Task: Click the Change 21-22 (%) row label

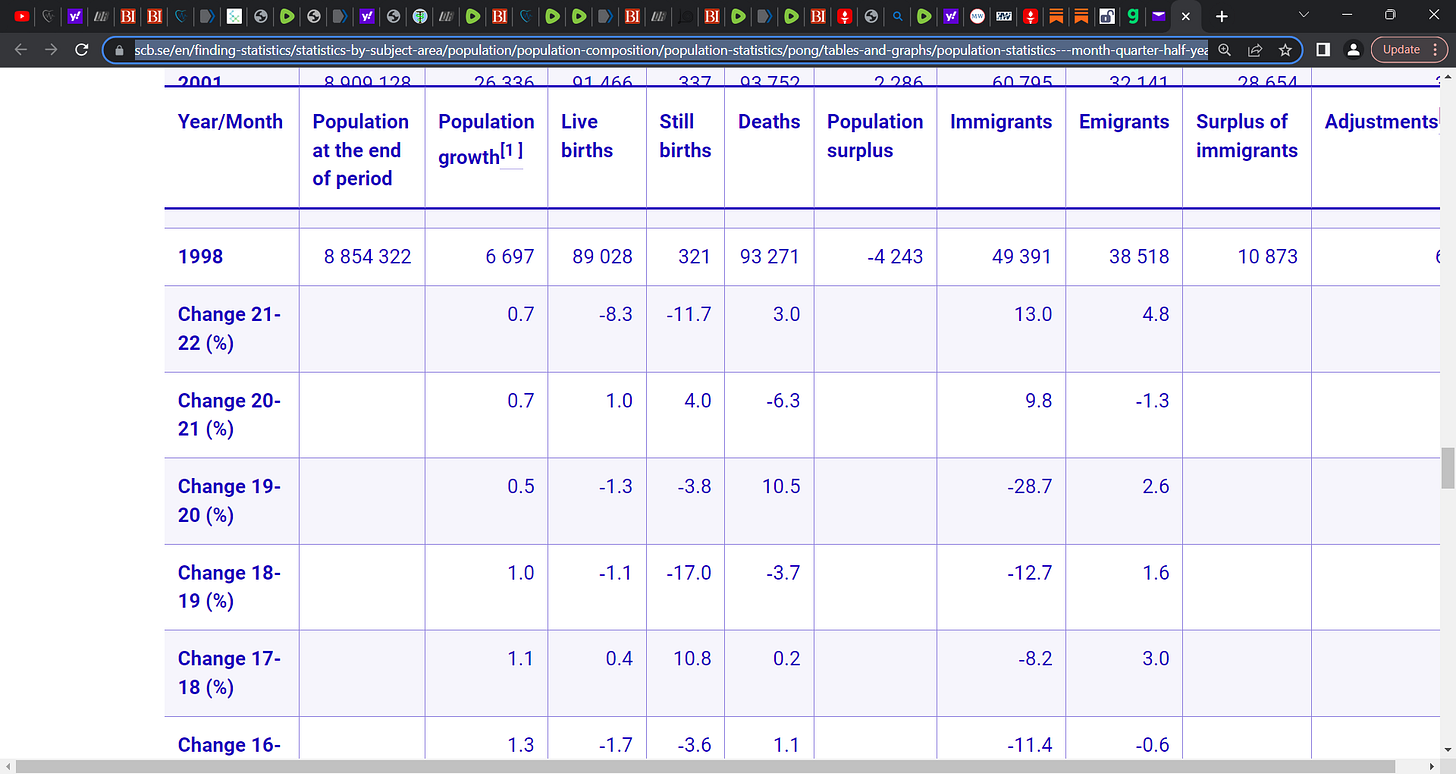Action: [x=229, y=328]
